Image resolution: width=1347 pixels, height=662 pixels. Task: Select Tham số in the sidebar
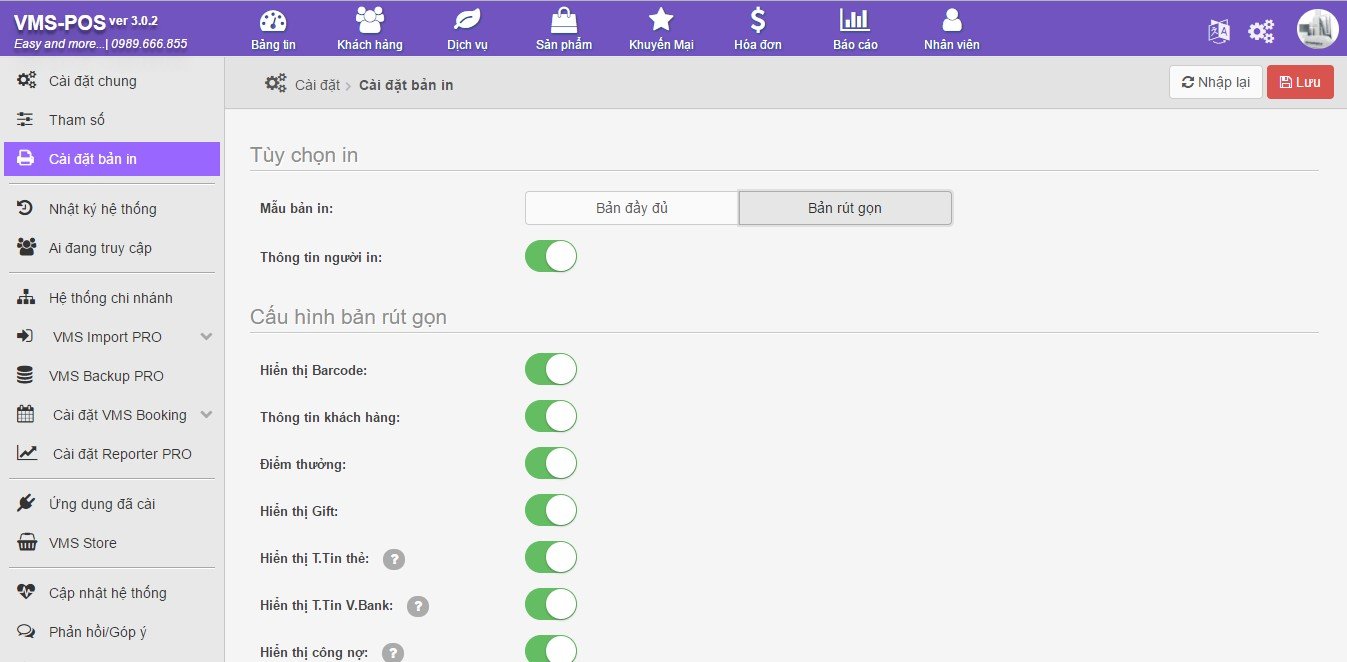(77, 120)
